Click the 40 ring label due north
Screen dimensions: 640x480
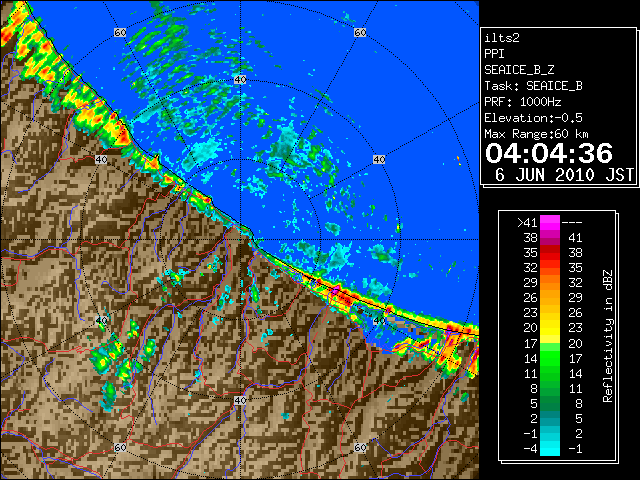(x=240, y=79)
